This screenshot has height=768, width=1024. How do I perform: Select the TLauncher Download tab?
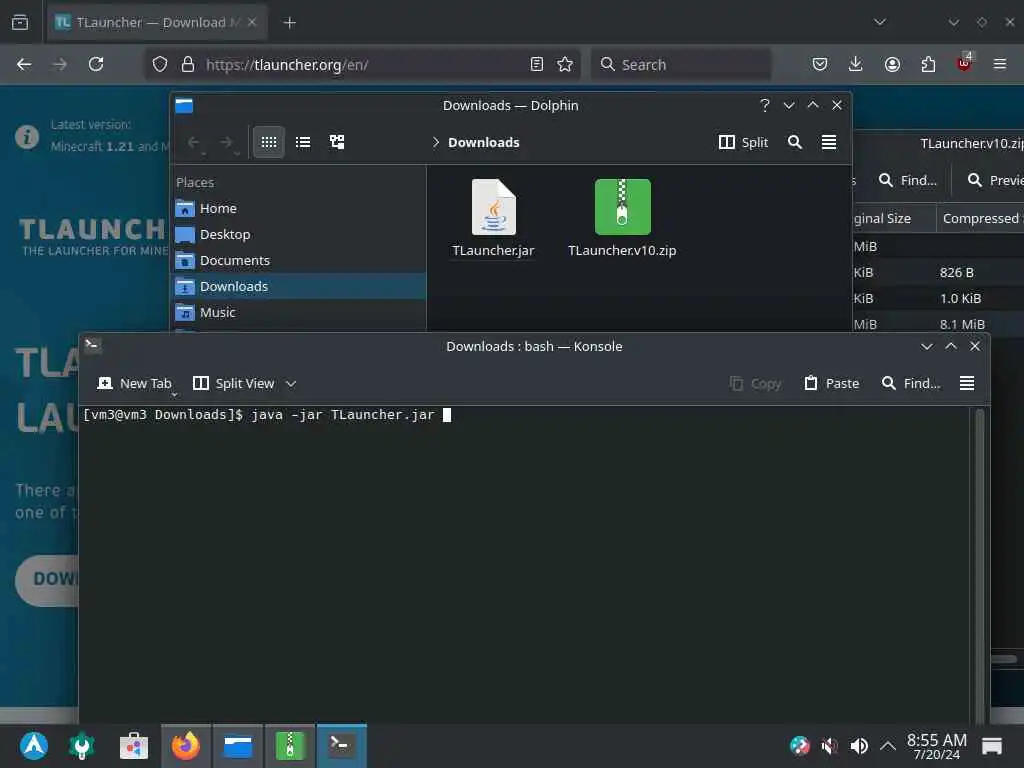[157, 22]
